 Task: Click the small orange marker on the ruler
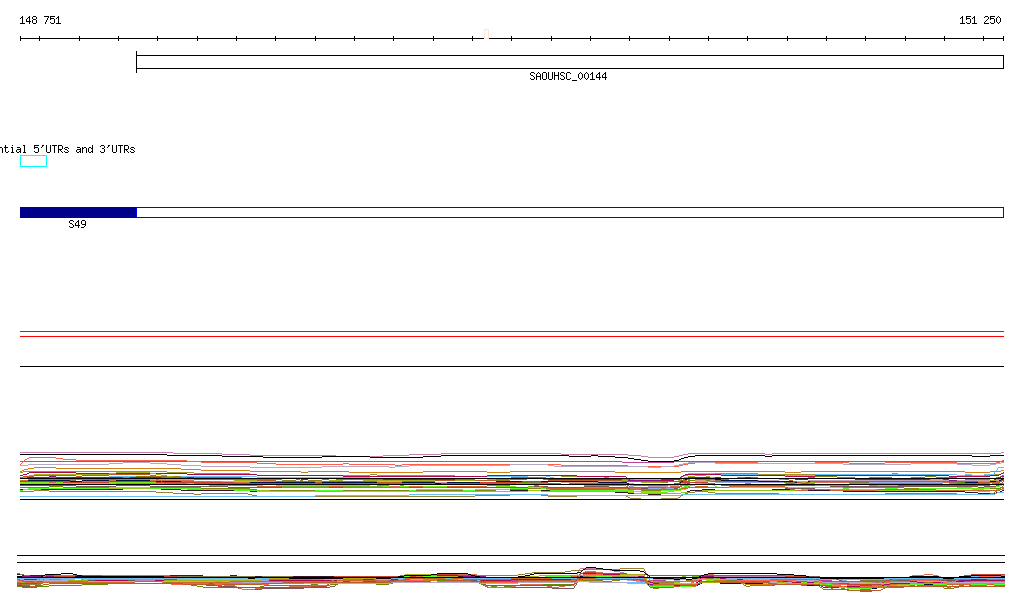point(486,35)
